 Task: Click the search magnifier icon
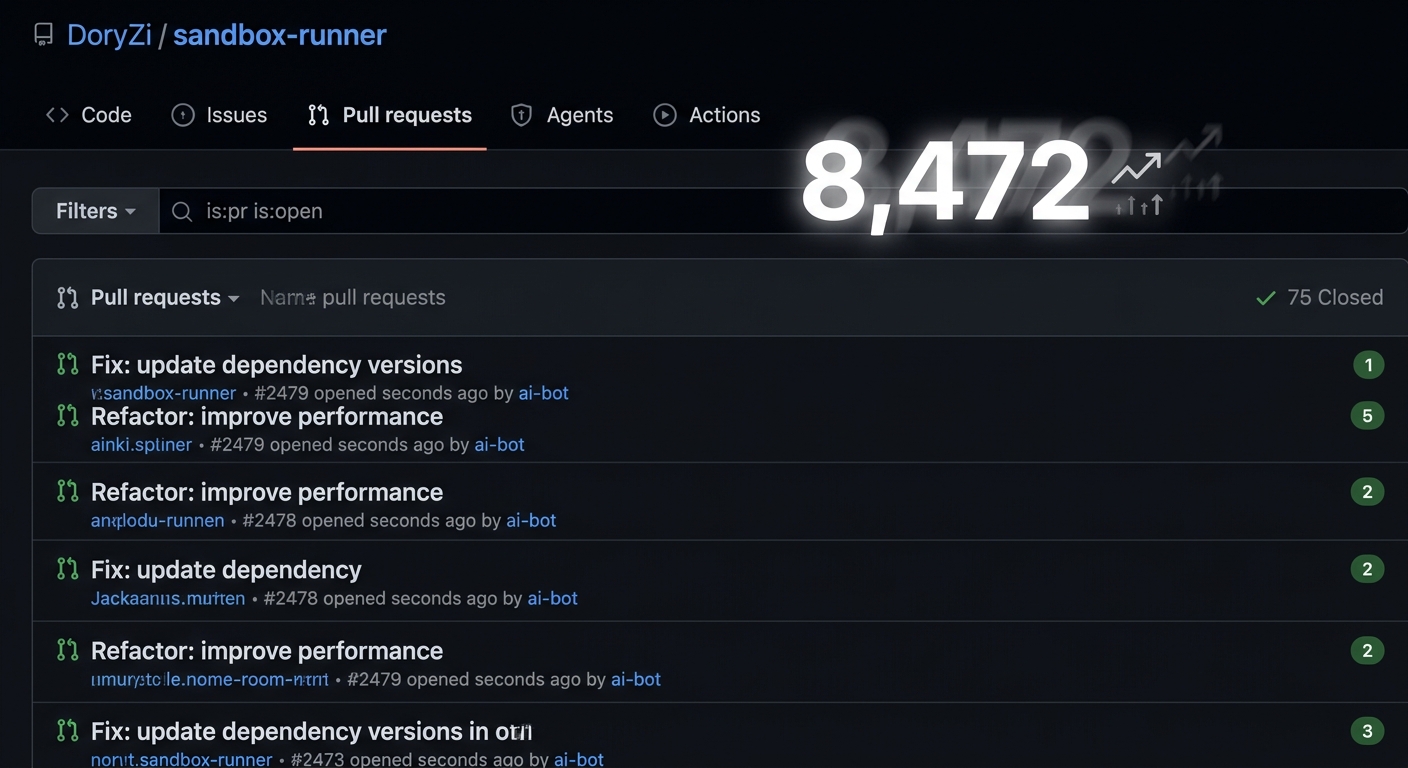pyautogui.click(x=182, y=211)
